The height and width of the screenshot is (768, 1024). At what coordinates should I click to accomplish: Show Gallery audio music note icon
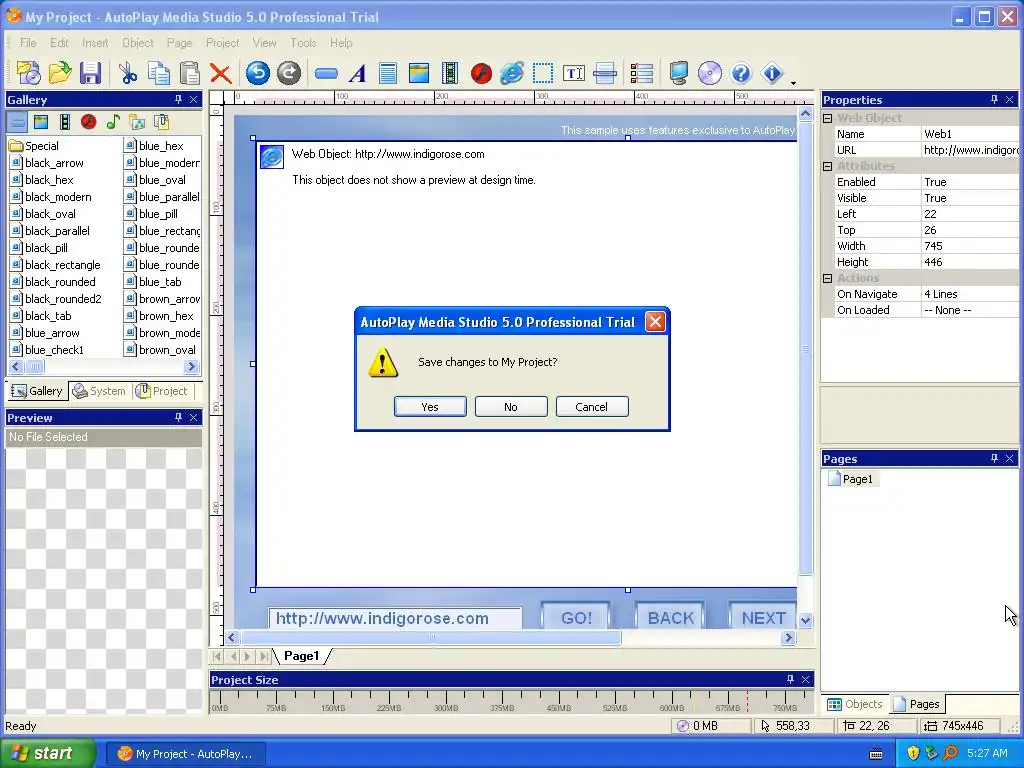coord(113,121)
